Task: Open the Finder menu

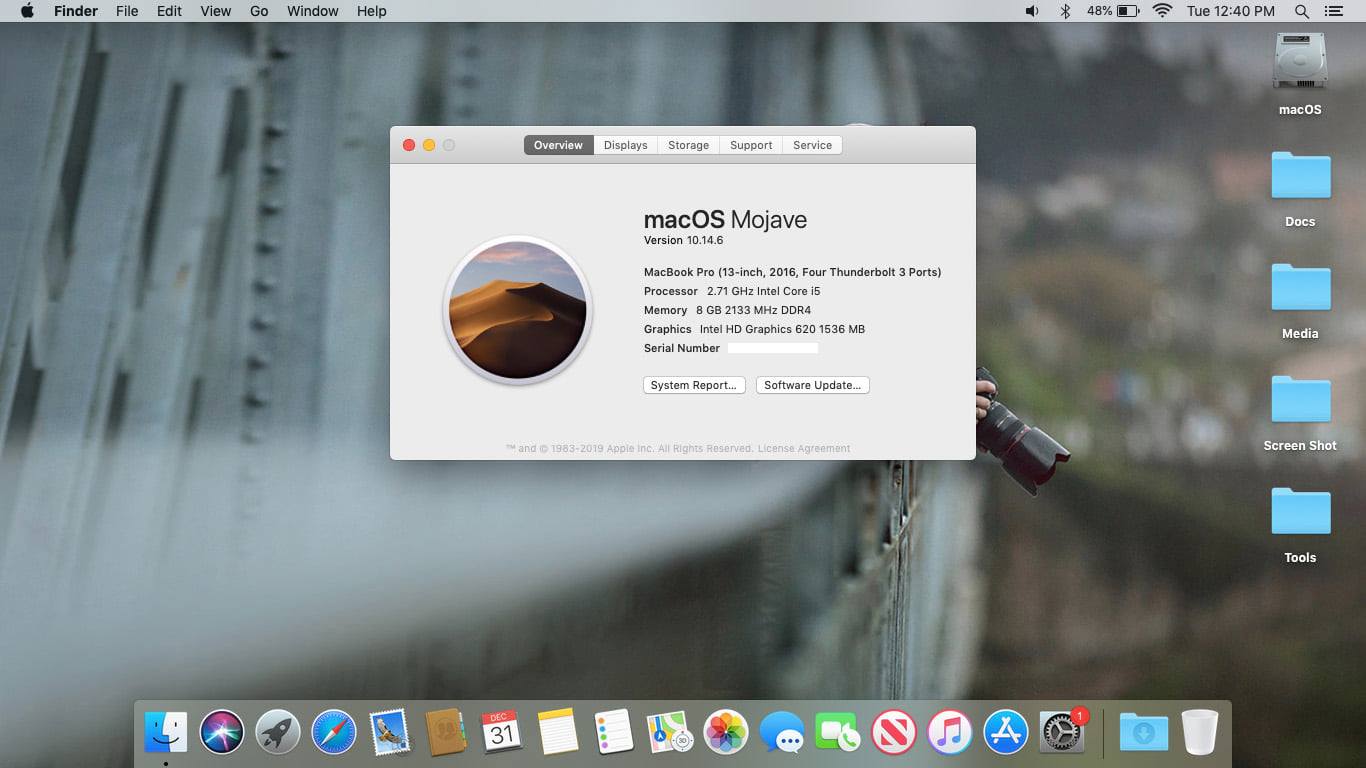Action: pos(76,11)
